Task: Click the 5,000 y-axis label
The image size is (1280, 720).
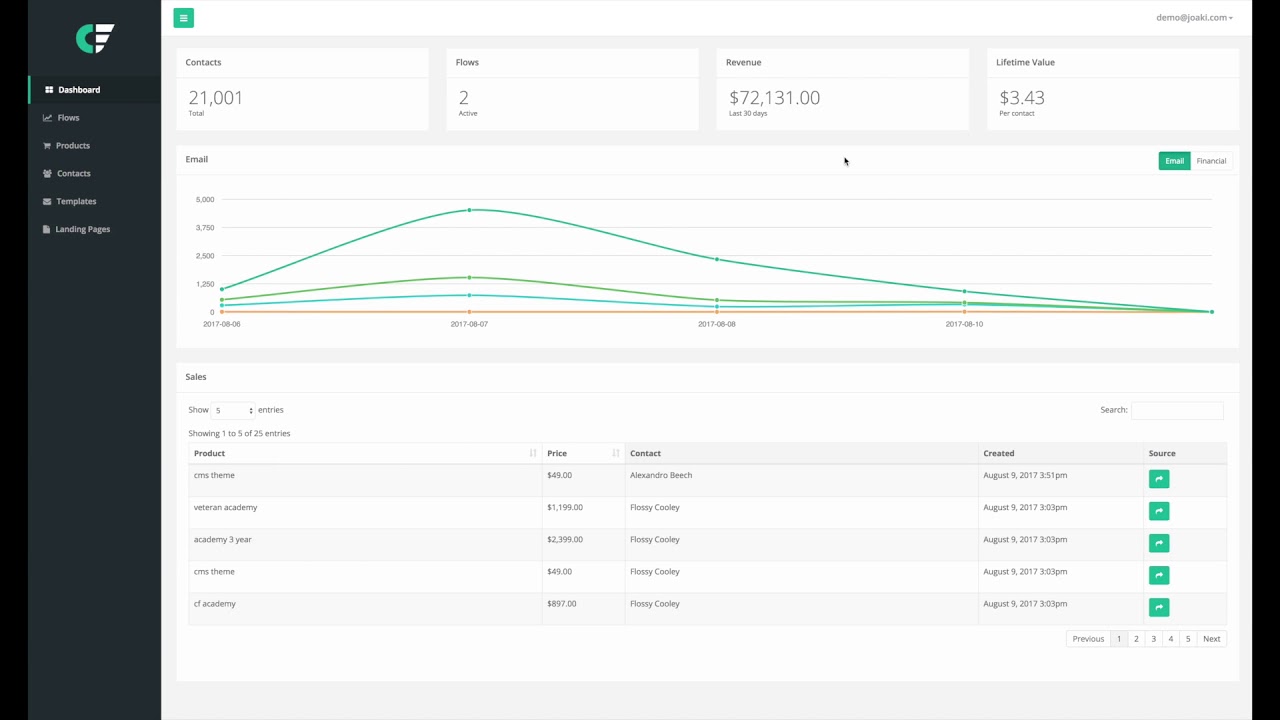Action: click(x=204, y=200)
